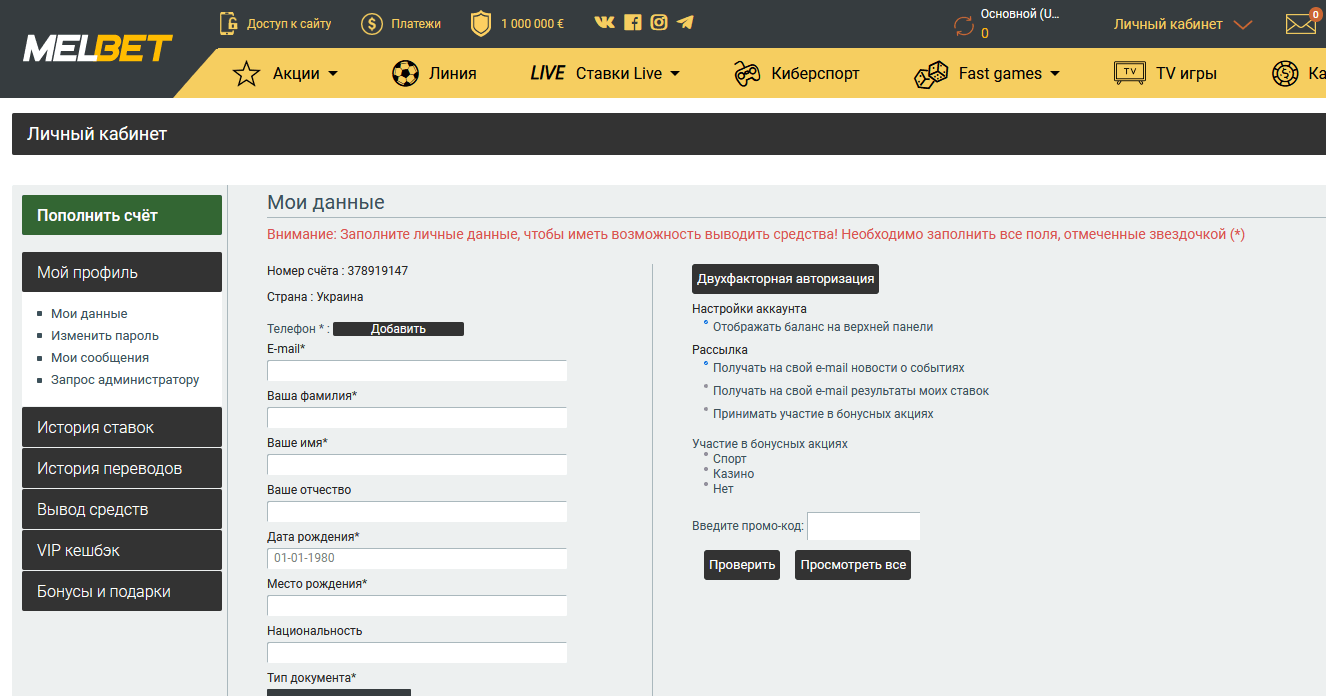Click the promo-code input field
The height and width of the screenshot is (696, 1326).
click(x=863, y=526)
